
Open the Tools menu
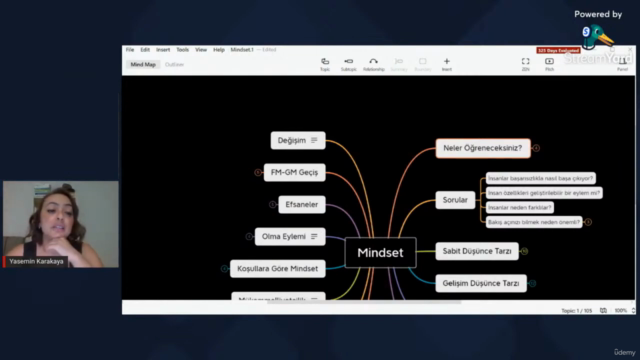pyautogui.click(x=182, y=50)
